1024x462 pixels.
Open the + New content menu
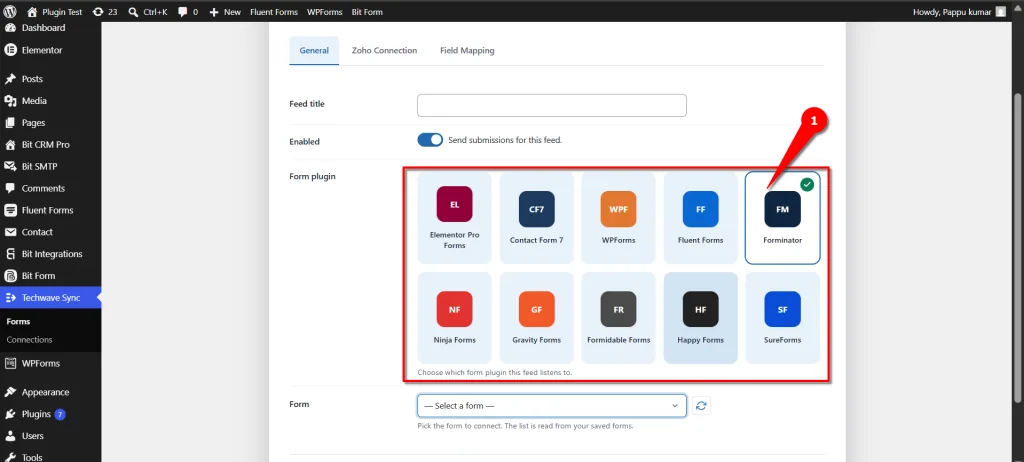[225, 12]
